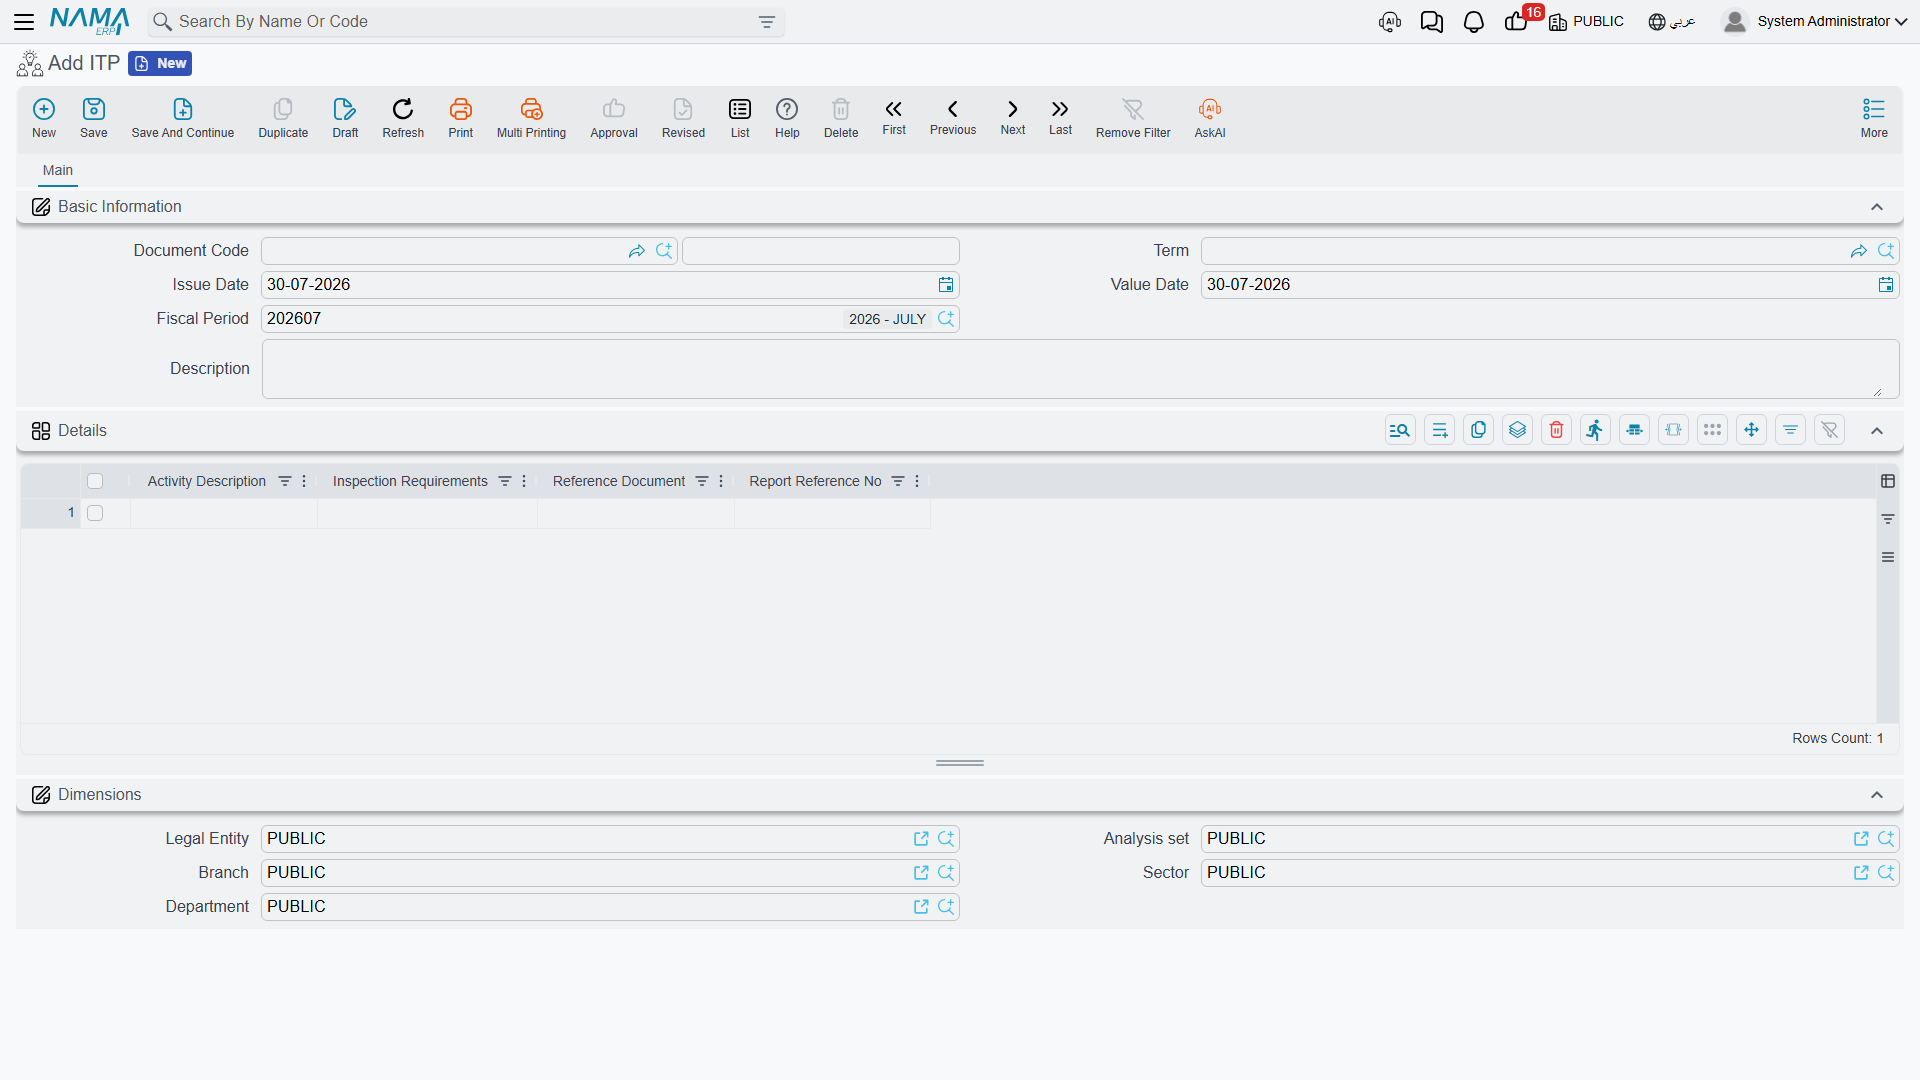Screen dimensions: 1920x1080
Task: Open Analysis set record link icon
Action: tap(1861, 839)
